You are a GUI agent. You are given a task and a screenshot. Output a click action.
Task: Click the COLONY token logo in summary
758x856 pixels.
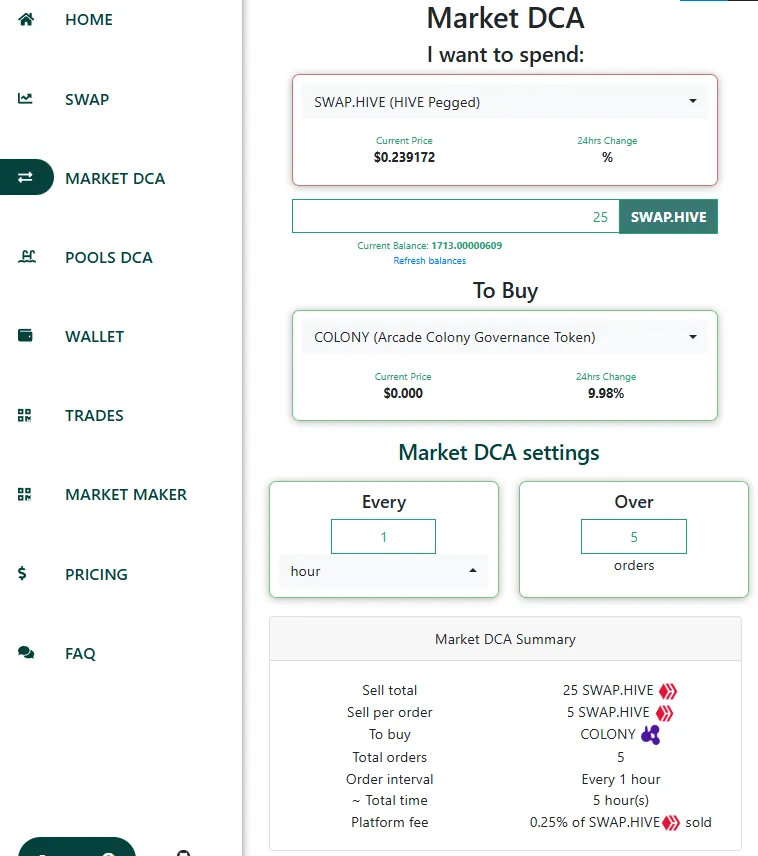pyautogui.click(x=650, y=735)
